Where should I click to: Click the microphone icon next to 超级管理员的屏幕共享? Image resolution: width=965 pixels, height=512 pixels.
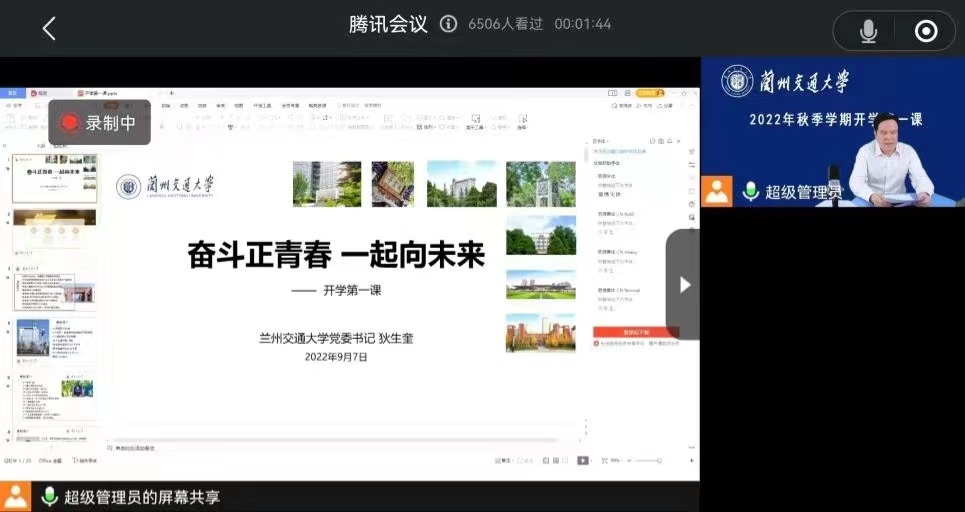coord(49,496)
